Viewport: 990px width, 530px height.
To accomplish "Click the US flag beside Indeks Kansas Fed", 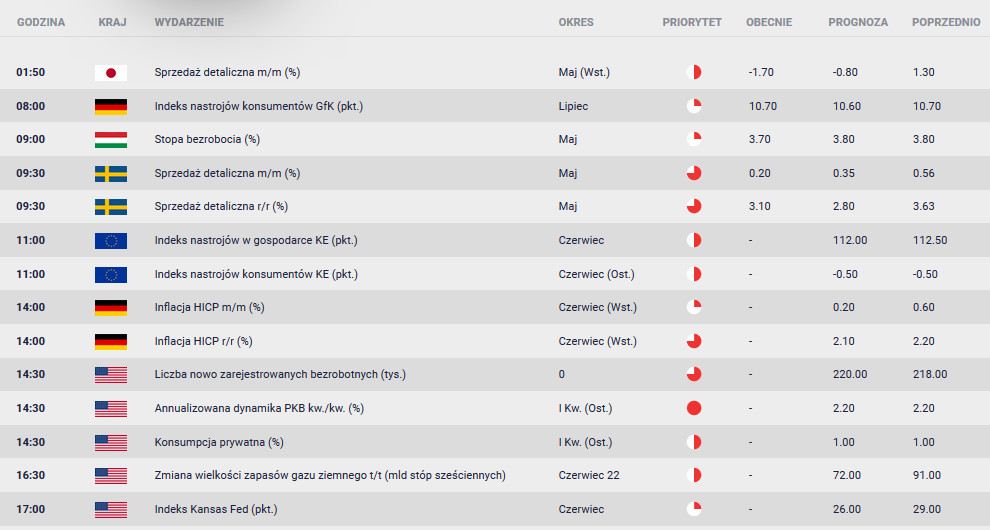I will pyautogui.click(x=110, y=509).
